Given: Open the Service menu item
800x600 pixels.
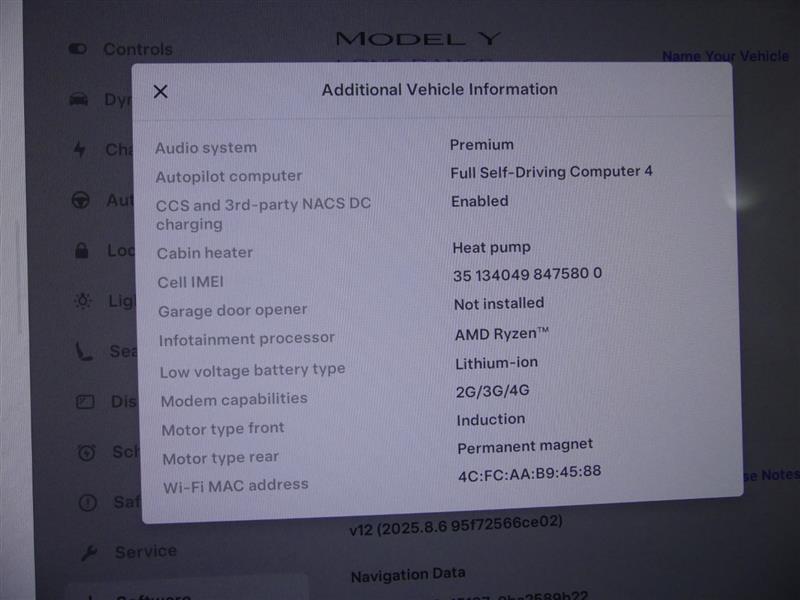Looking at the screenshot, I should pos(146,552).
